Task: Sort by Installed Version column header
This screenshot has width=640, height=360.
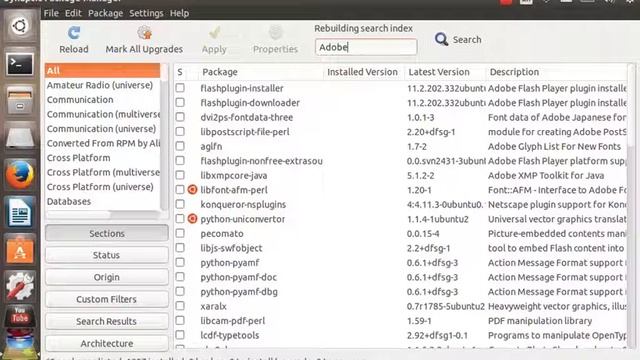Action: [364, 72]
